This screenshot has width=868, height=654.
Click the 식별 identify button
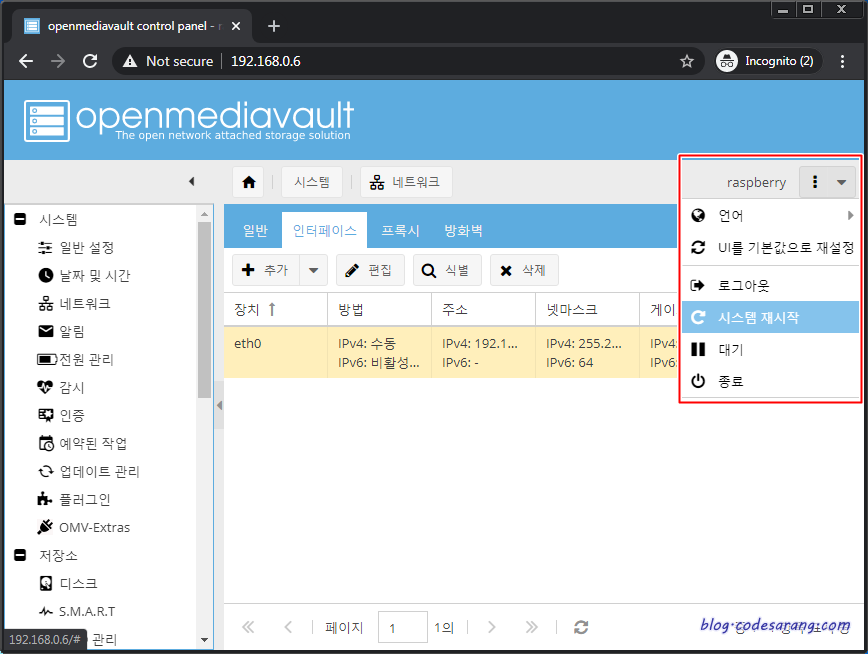[x=447, y=270]
